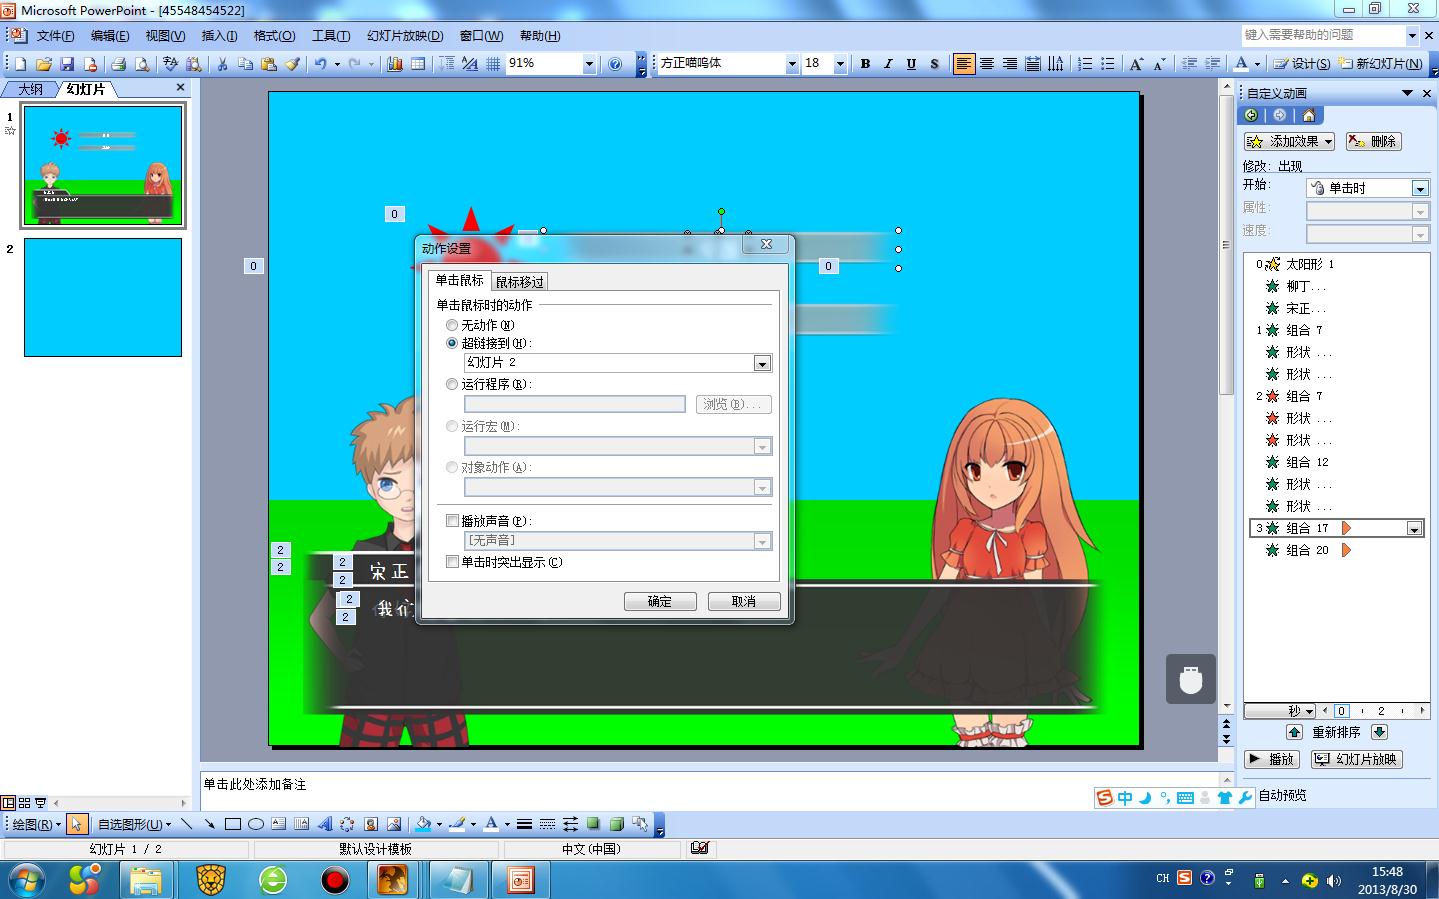Select the Oval drawing tool
This screenshot has width=1439, height=899.
click(256, 825)
